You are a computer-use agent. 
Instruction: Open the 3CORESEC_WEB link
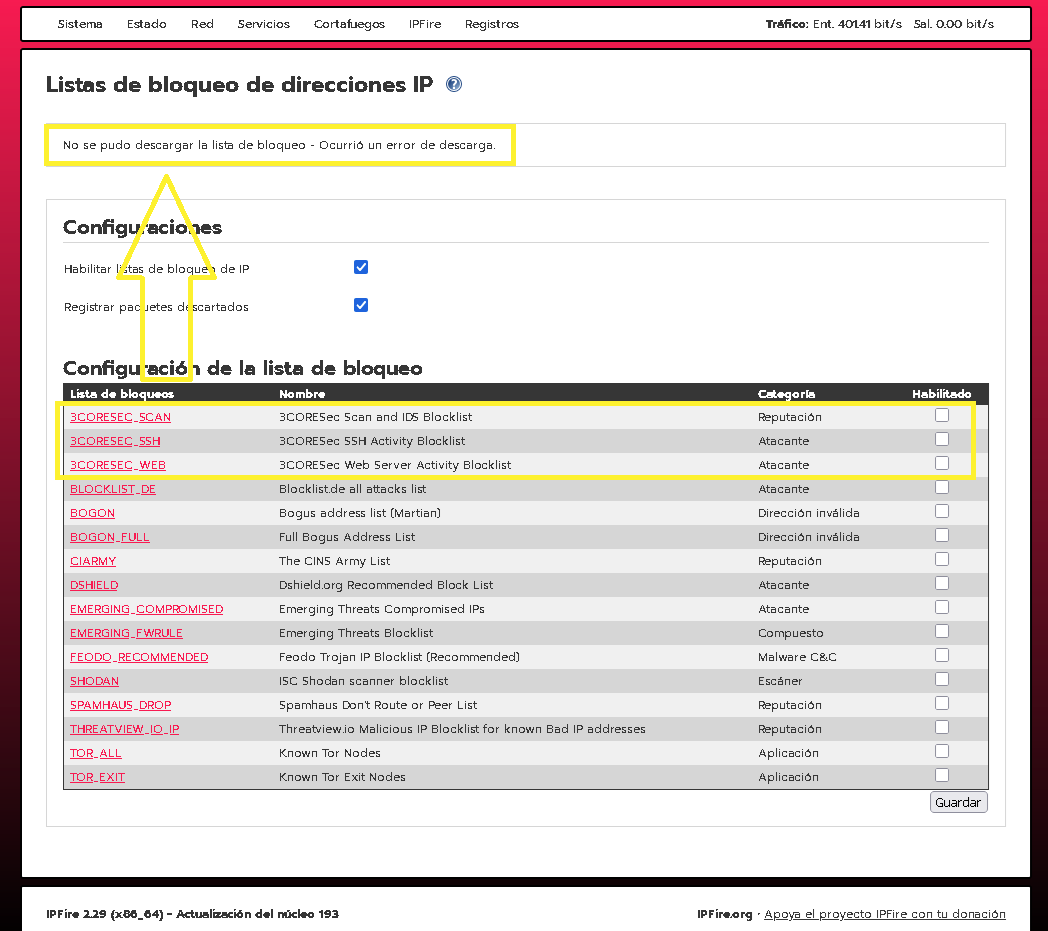pyautogui.click(x=118, y=465)
